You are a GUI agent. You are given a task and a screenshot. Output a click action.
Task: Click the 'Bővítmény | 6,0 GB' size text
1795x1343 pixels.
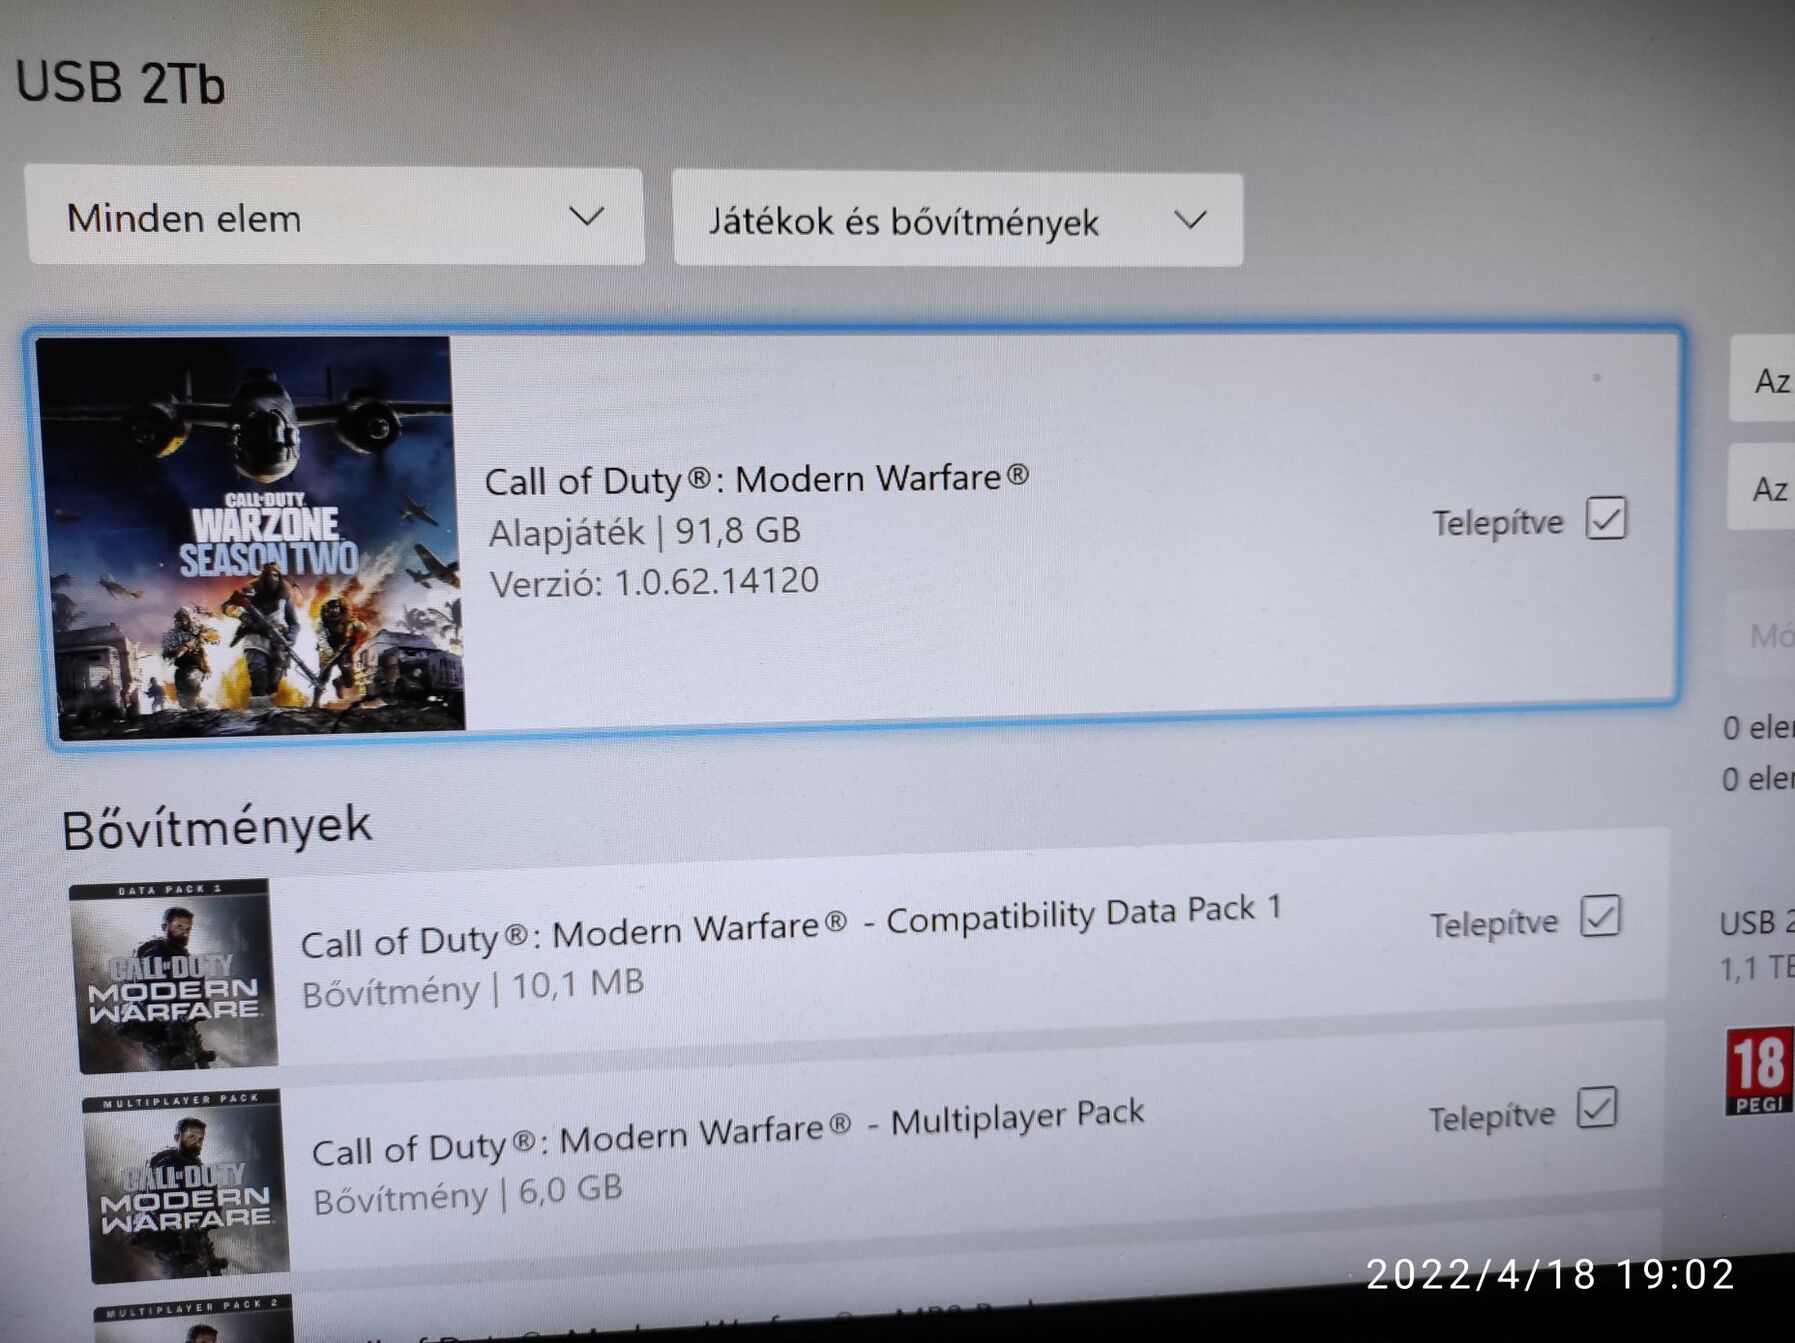468,1194
